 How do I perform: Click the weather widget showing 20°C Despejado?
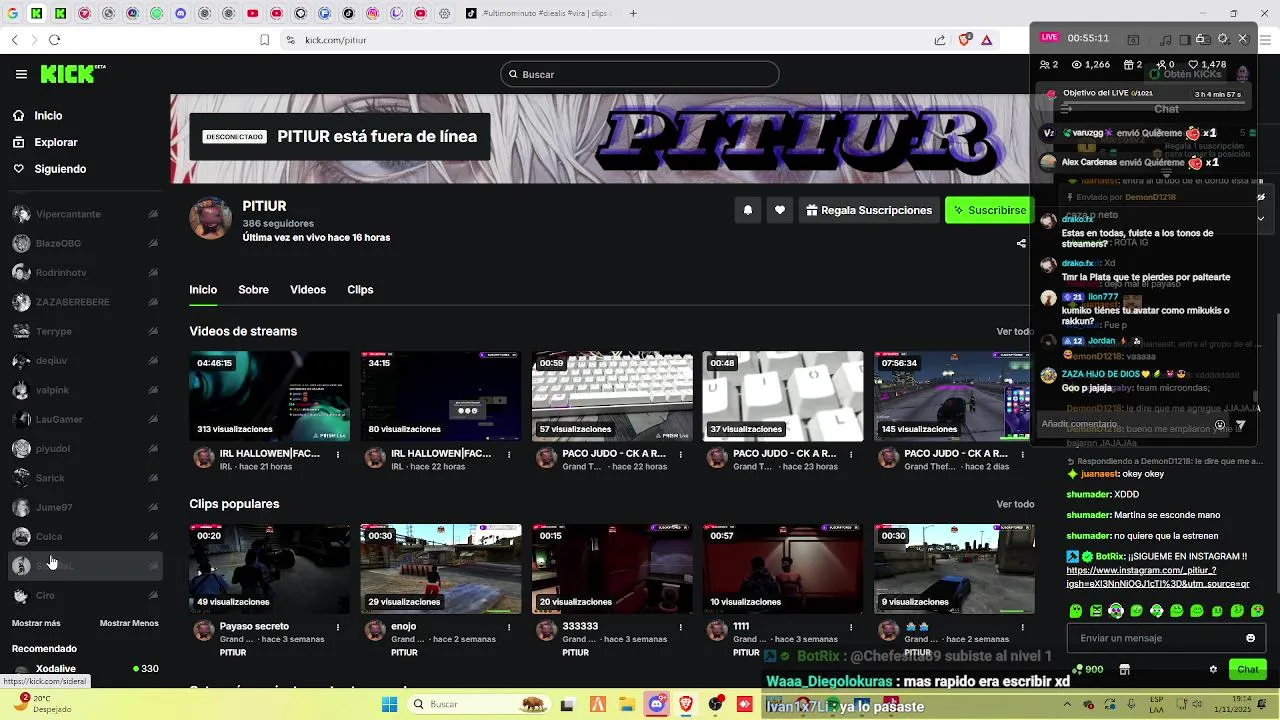click(x=45, y=703)
